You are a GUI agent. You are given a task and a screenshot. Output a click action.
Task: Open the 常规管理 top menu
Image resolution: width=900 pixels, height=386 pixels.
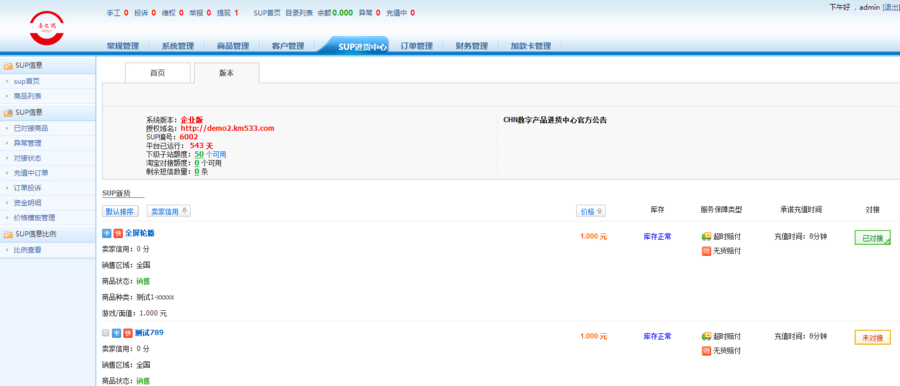point(123,46)
